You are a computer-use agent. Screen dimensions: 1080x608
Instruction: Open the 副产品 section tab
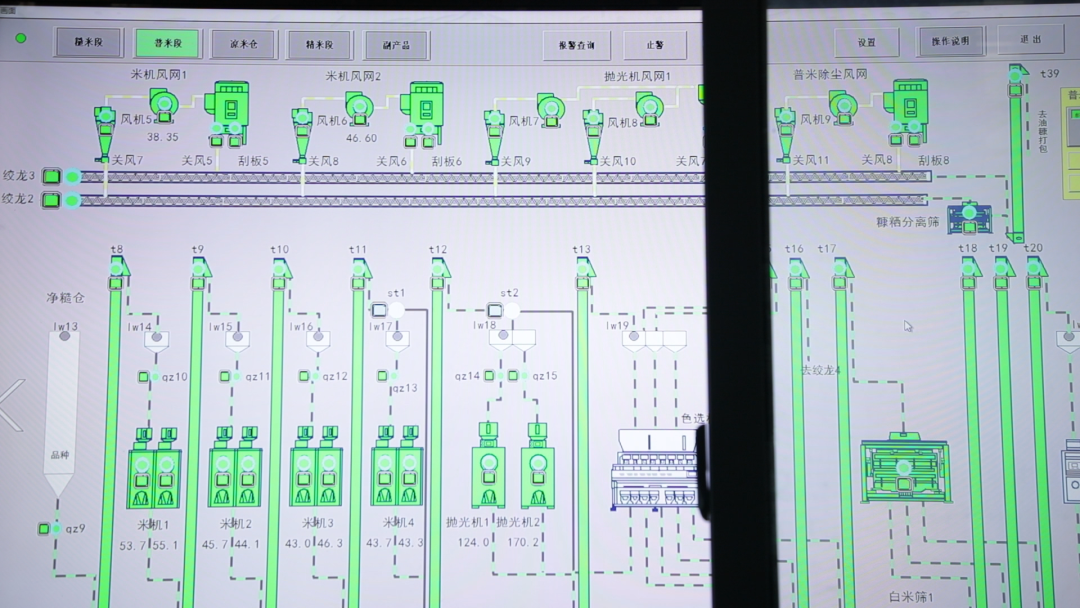396,45
